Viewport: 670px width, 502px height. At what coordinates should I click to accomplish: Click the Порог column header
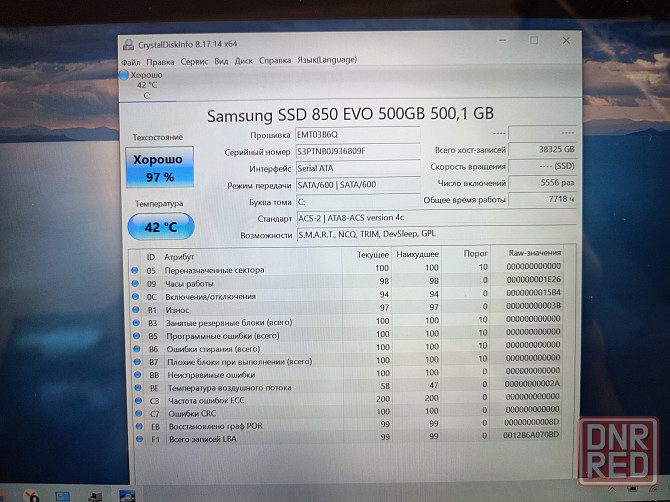tap(476, 253)
